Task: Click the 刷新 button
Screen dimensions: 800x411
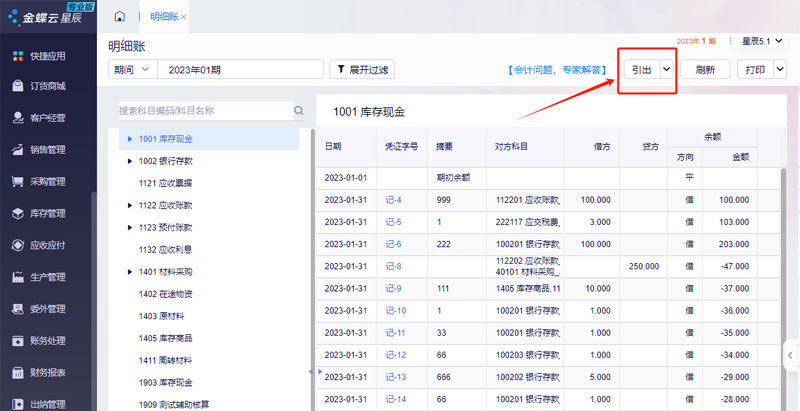Action: tap(705, 70)
